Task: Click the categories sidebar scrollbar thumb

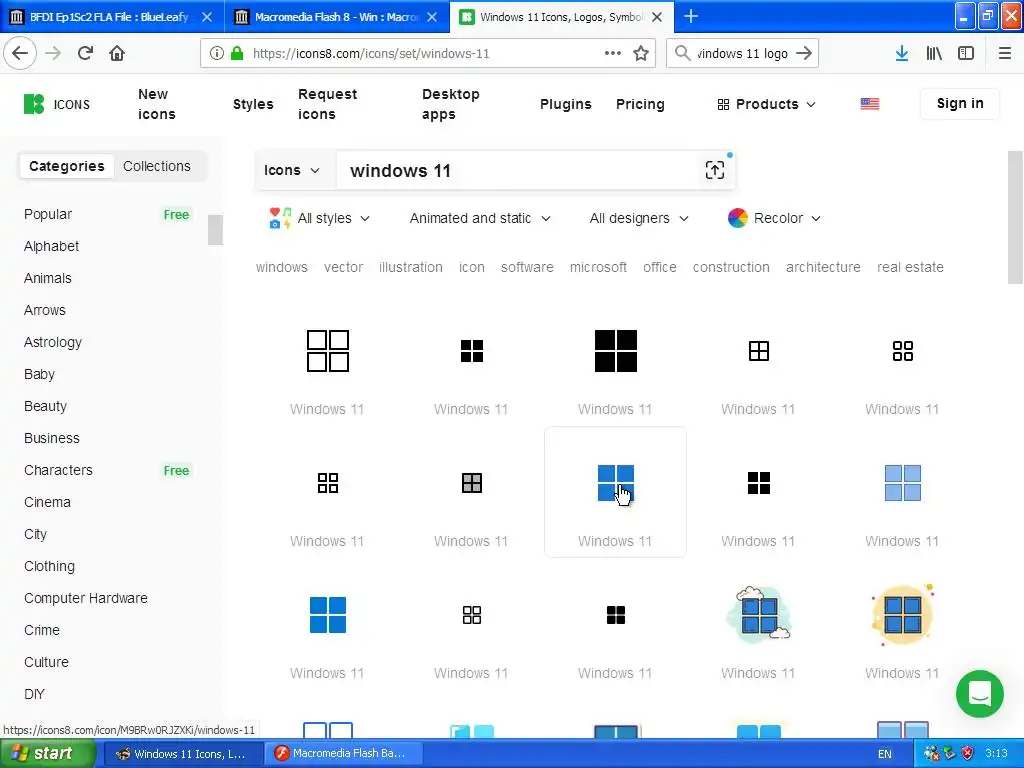Action: pyautogui.click(x=215, y=229)
